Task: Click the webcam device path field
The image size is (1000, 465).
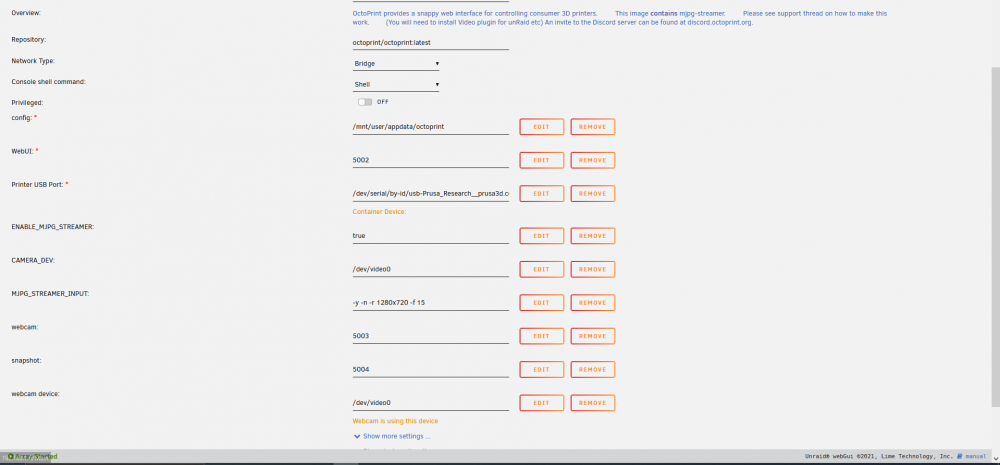Action: coord(430,403)
